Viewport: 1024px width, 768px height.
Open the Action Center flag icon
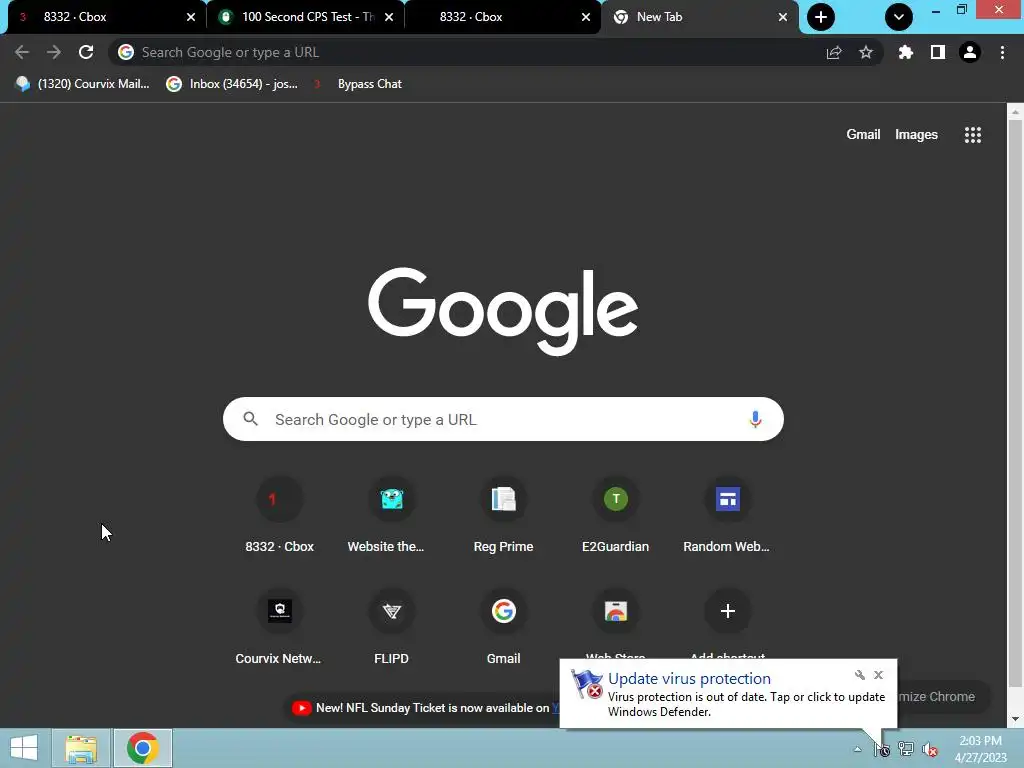pyautogui.click(x=882, y=750)
